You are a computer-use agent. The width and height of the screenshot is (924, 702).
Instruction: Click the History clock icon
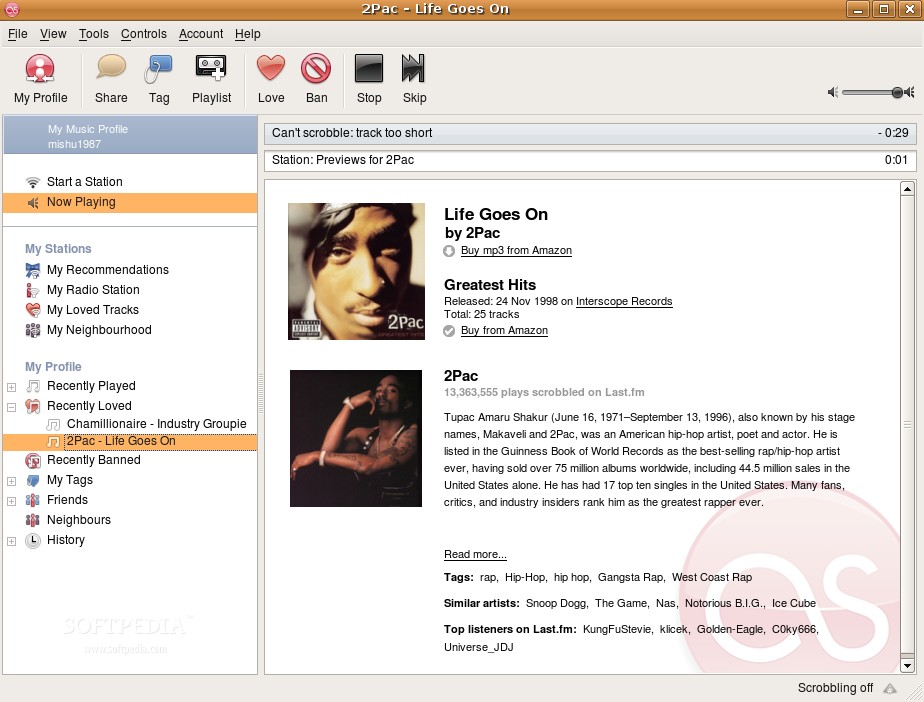point(33,540)
